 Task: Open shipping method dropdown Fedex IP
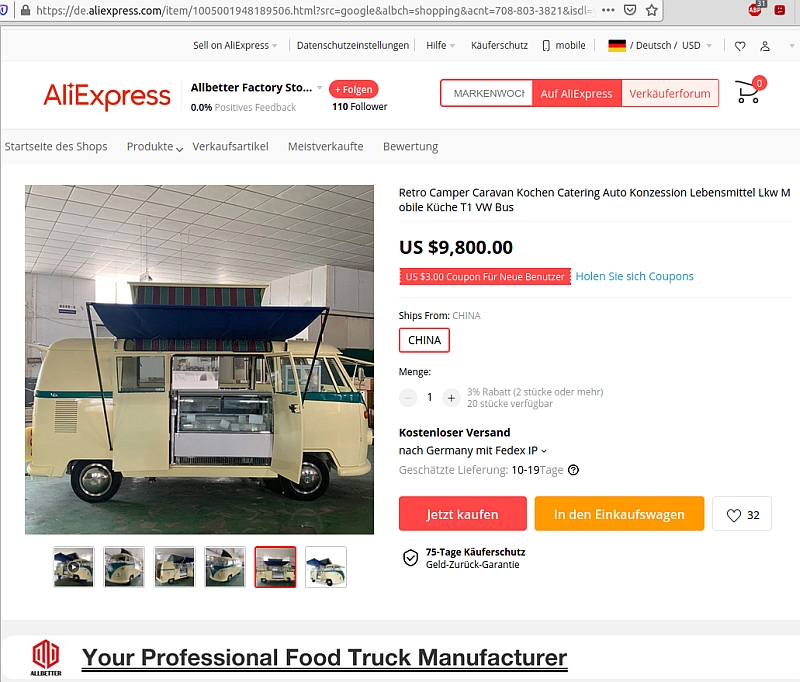(x=473, y=451)
